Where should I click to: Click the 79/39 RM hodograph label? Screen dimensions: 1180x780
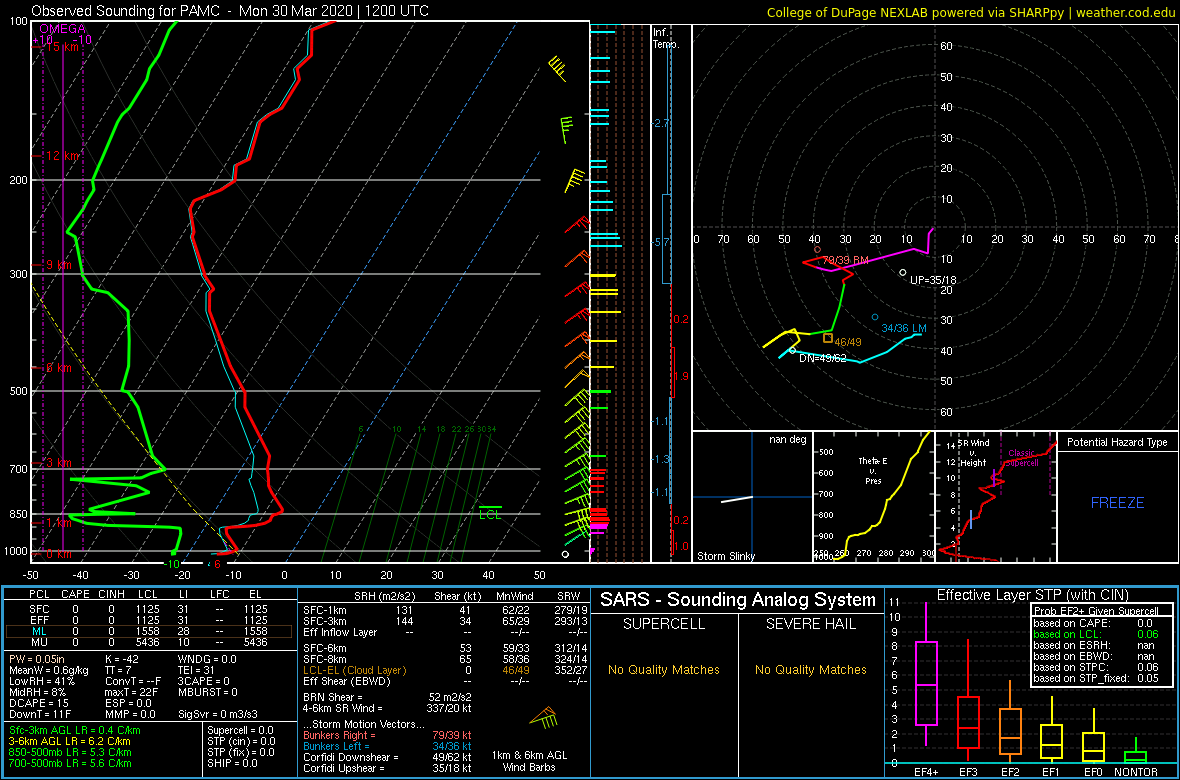pos(846,260)
